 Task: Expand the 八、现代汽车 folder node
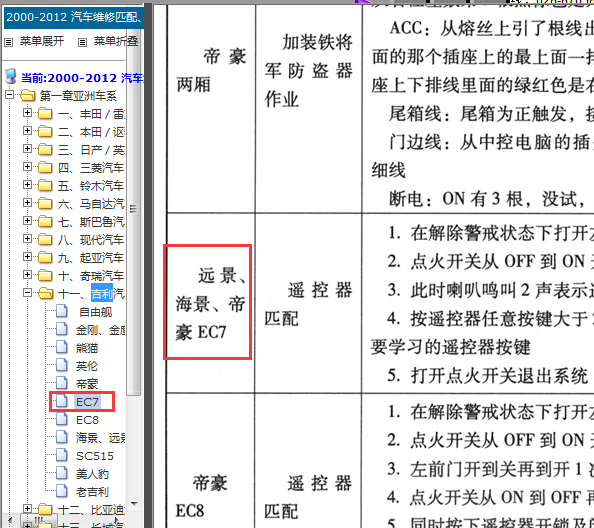point(27,238)
